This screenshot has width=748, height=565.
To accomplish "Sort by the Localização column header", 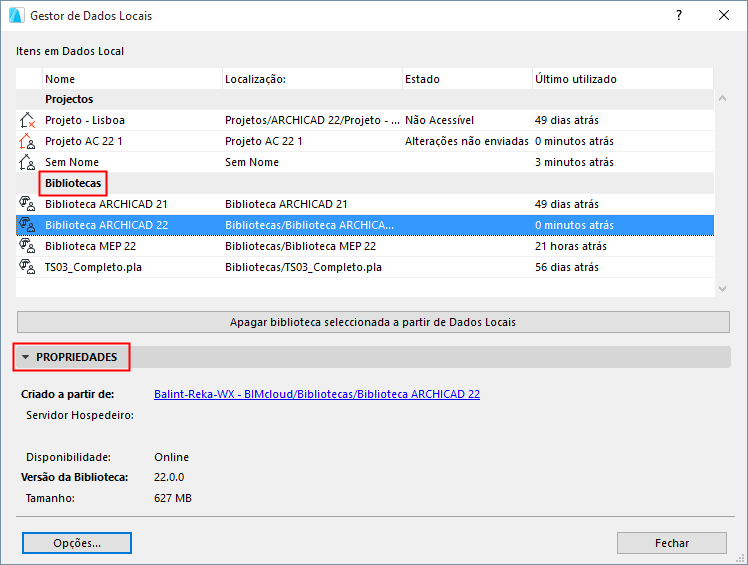I will click(x=312, y=79).
